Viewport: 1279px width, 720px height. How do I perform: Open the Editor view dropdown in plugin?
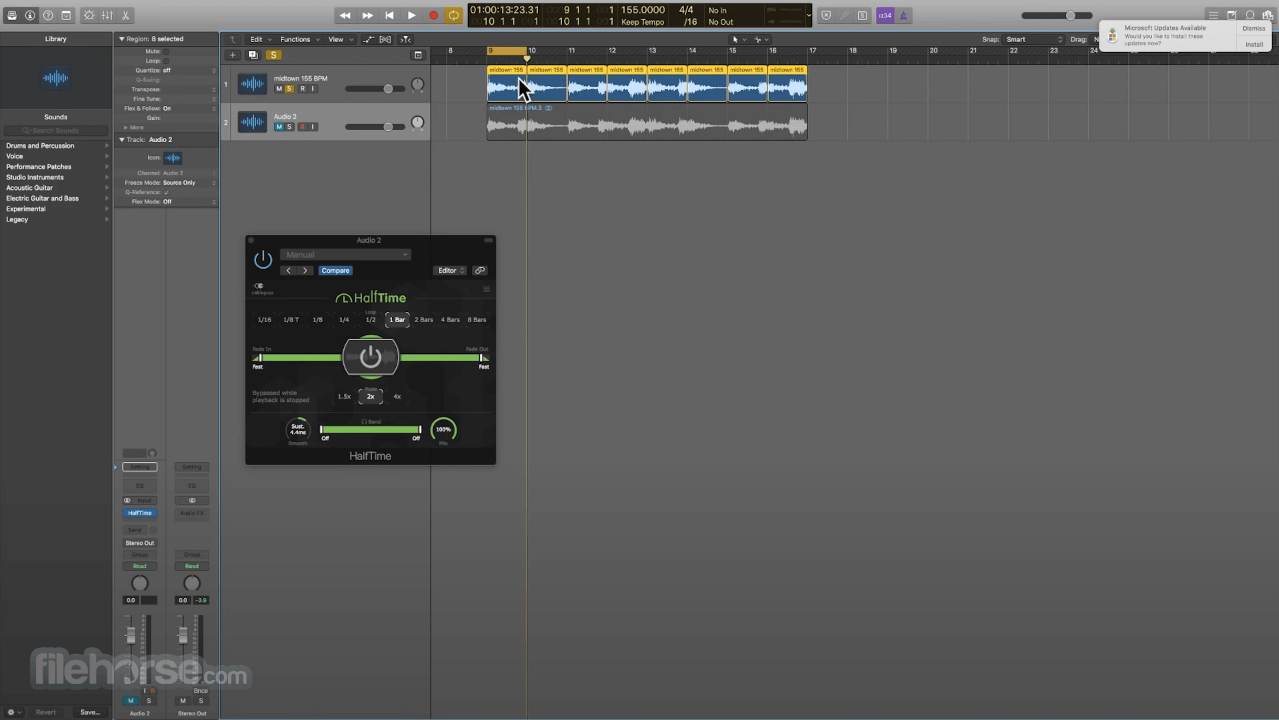pyautogui.click(x=450, y=270)
